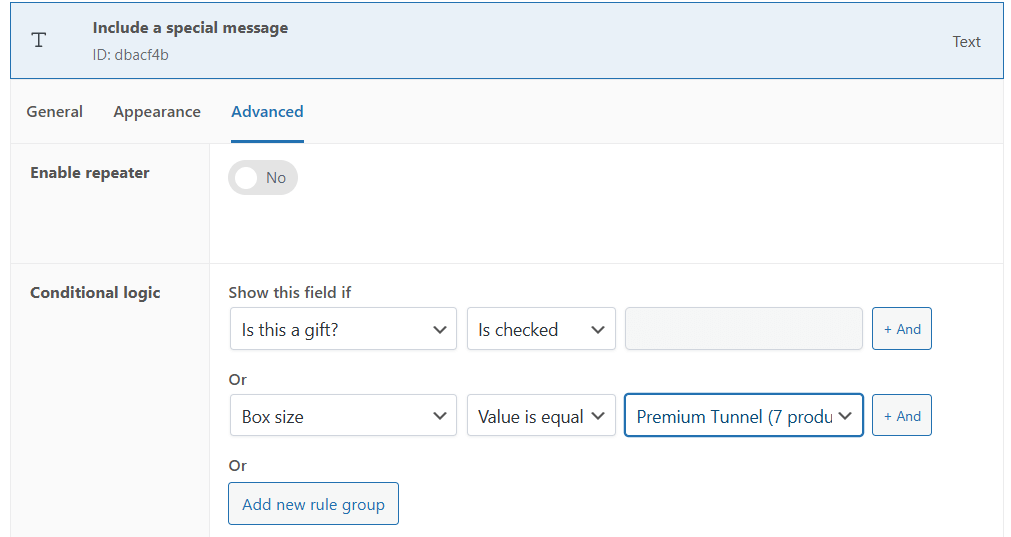
Task: Select the Advanced tab
Action: (x=267, y=112)
